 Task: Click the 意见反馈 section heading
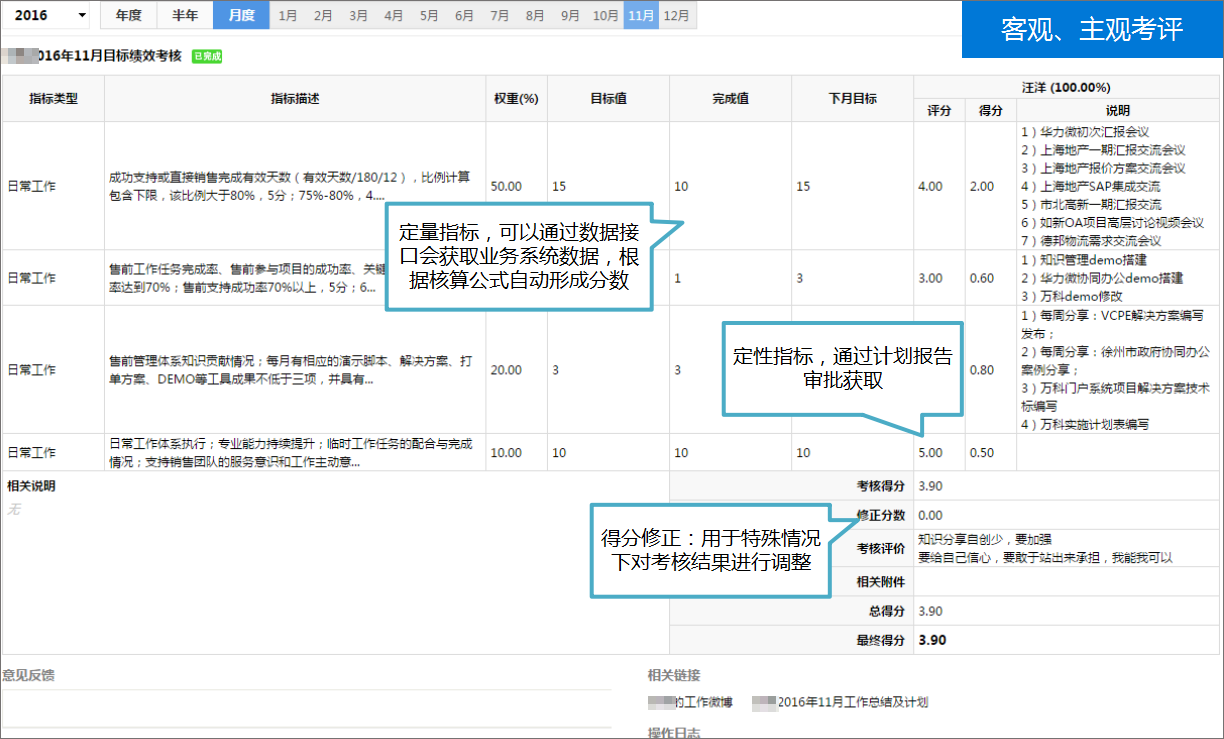tap(30, 675)
